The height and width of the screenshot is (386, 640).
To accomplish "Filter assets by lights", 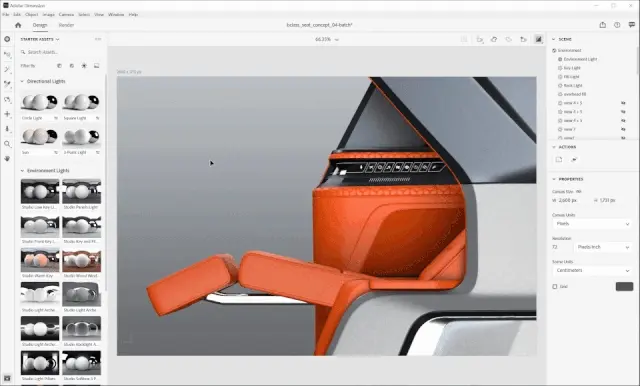I will pos(84,65).
